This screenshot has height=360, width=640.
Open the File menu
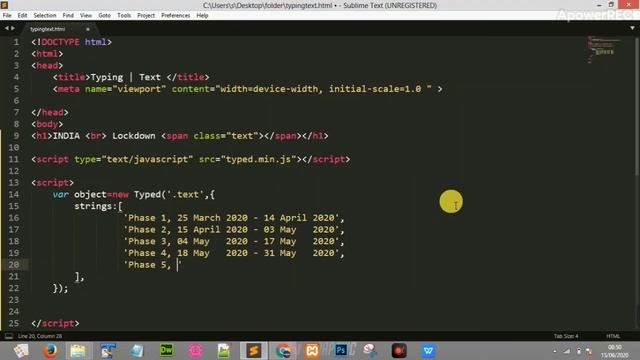click(7, 16)
